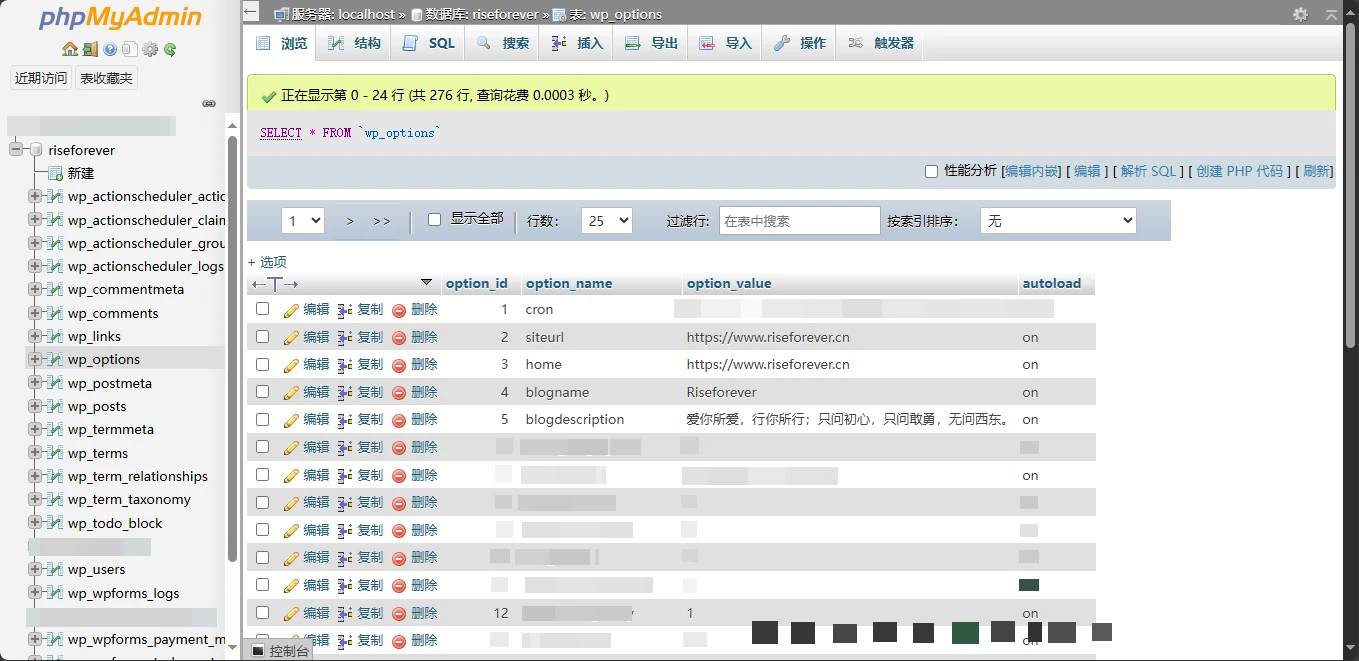Click pencil edit icon in blogname row
This screenshot has height=661, width=1359.
coord(291,393)
